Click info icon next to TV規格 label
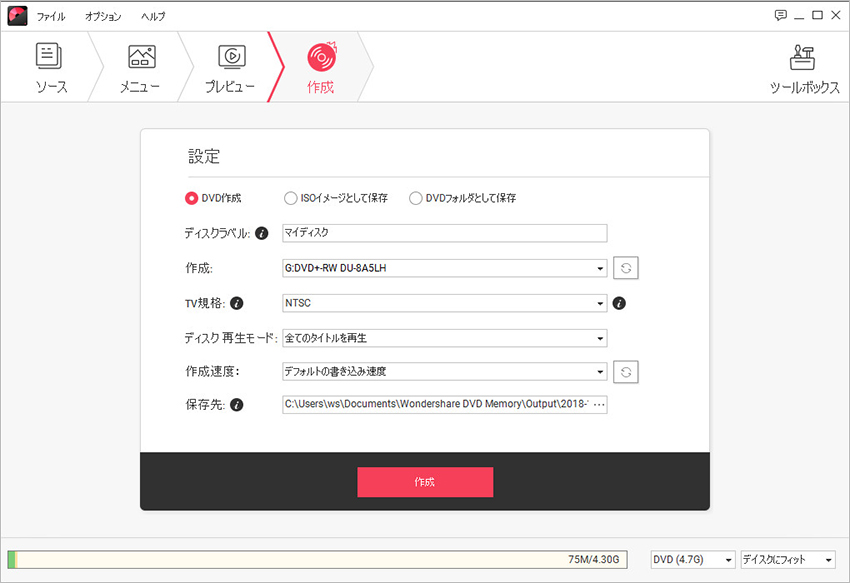This screenshot has width=850, height=583. coord(236,303)
